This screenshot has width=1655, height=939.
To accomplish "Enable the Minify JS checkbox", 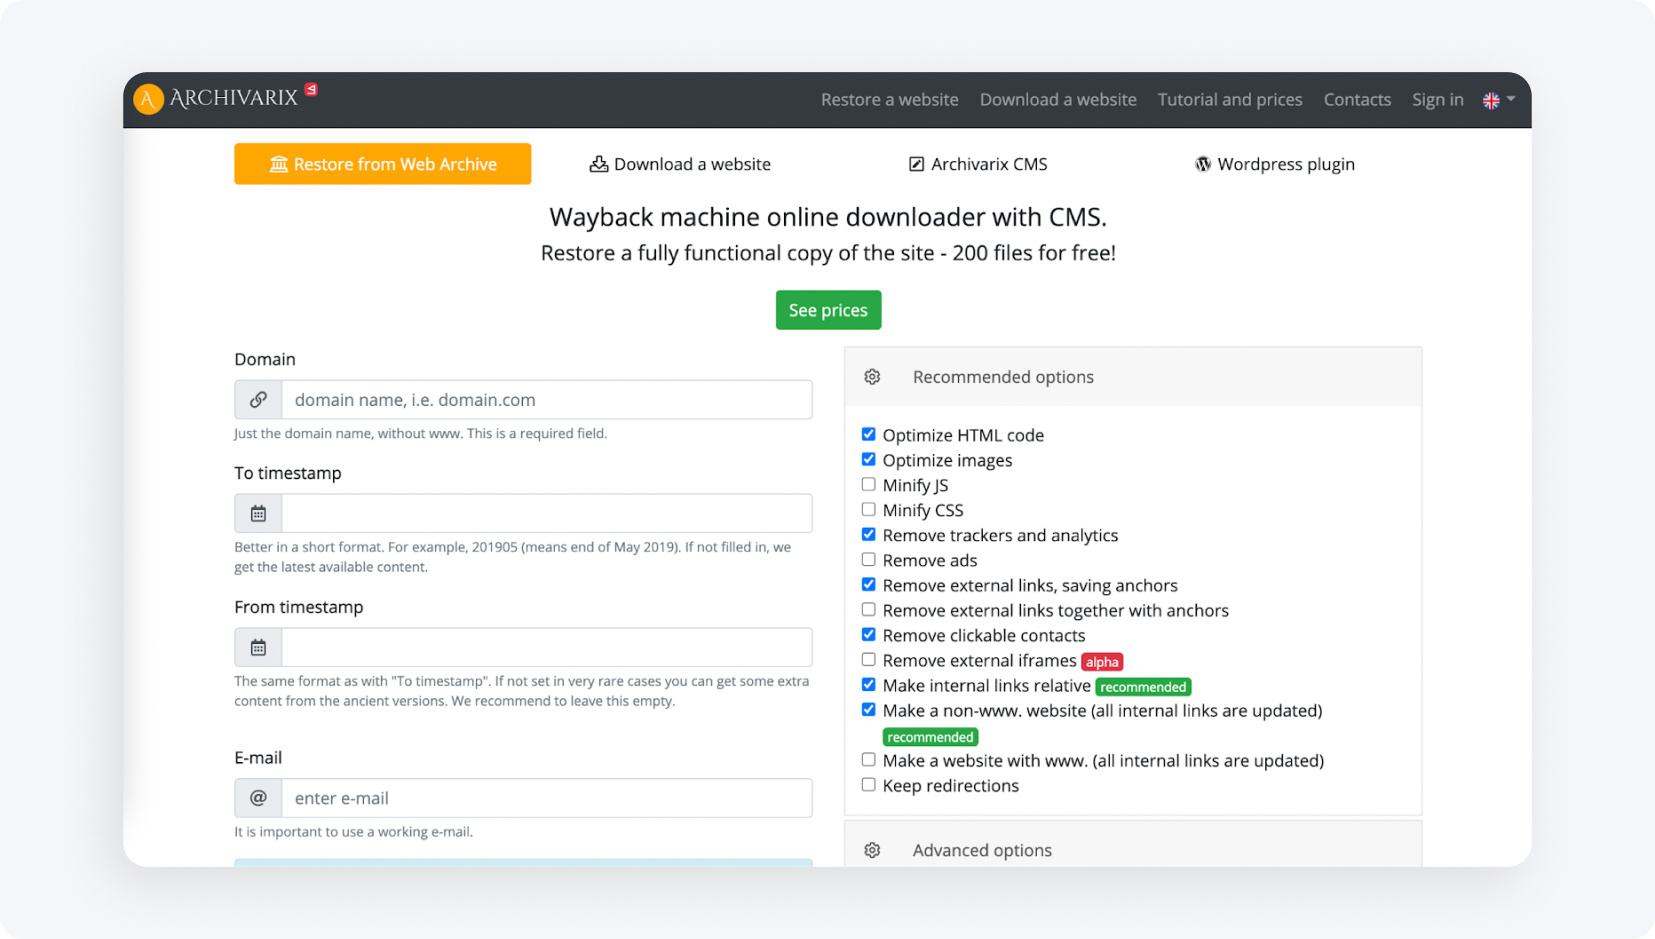I will point(868,485).
